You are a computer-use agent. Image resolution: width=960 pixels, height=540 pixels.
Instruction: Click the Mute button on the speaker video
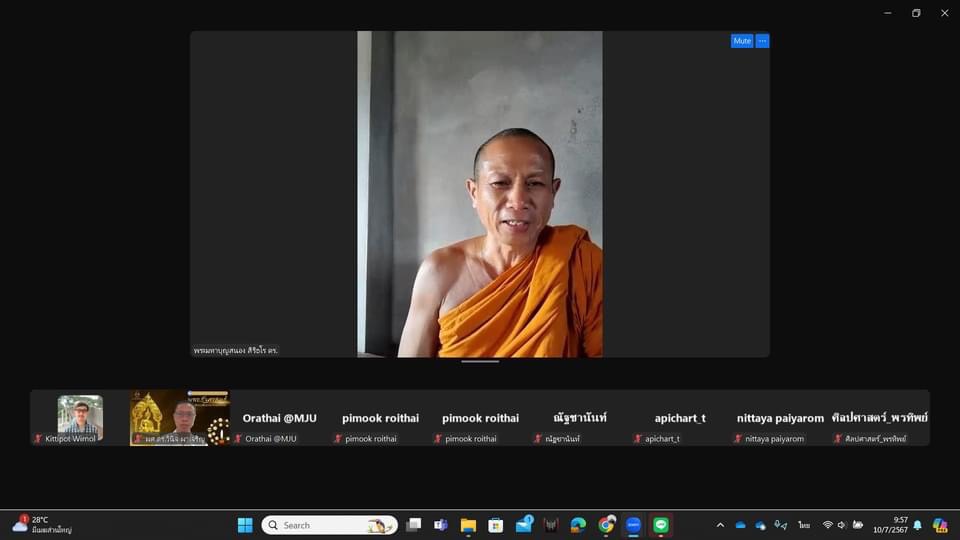pyautogui.click(x=741, y=41)
